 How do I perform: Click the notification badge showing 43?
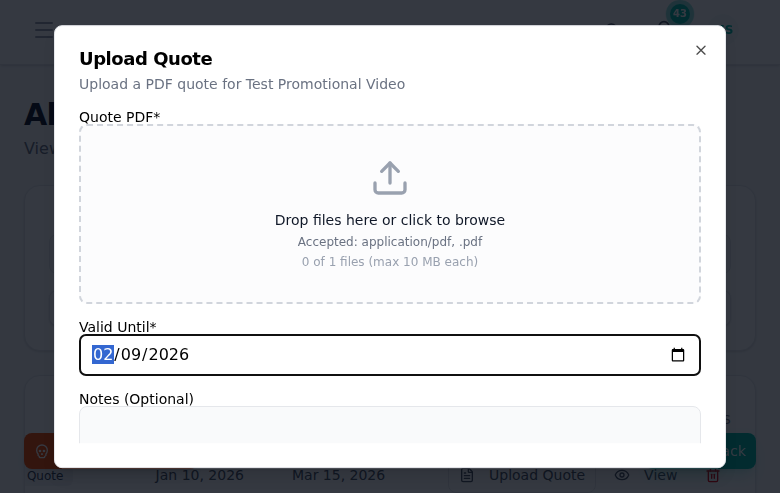[680, 13]
